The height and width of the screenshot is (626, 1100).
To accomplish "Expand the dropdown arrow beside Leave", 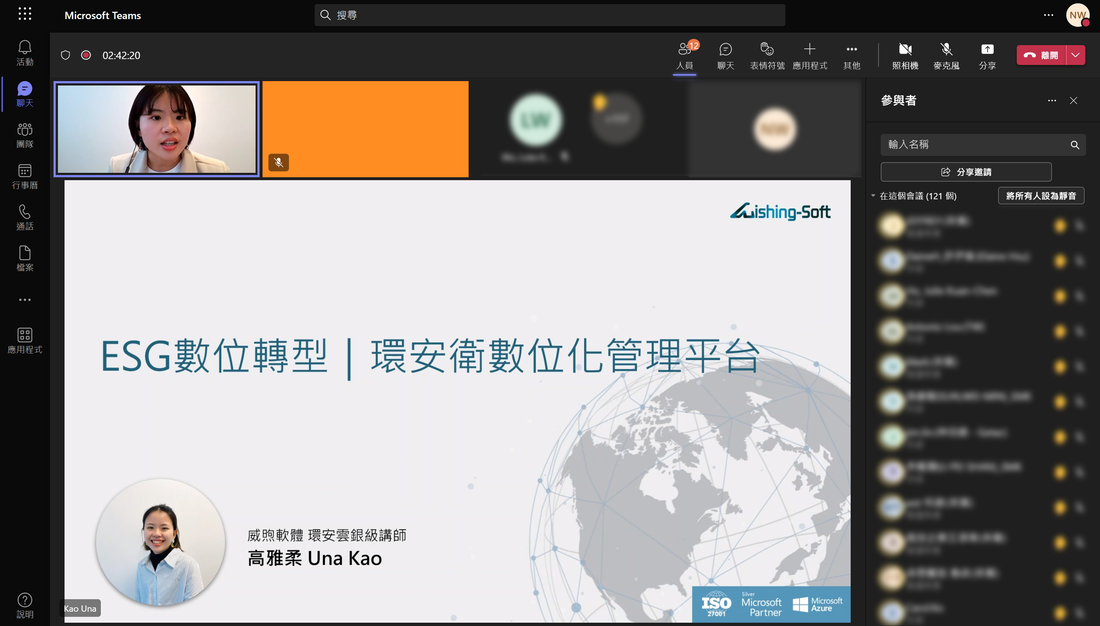I will (1076, 55).
